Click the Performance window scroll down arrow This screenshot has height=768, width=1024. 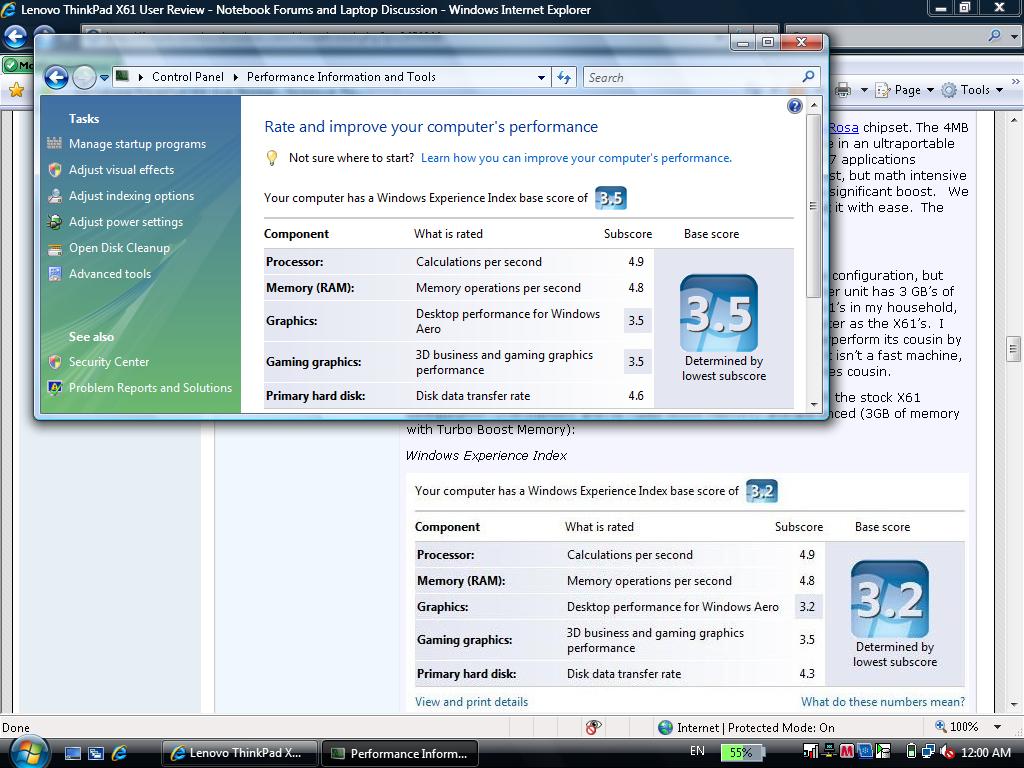814,404
